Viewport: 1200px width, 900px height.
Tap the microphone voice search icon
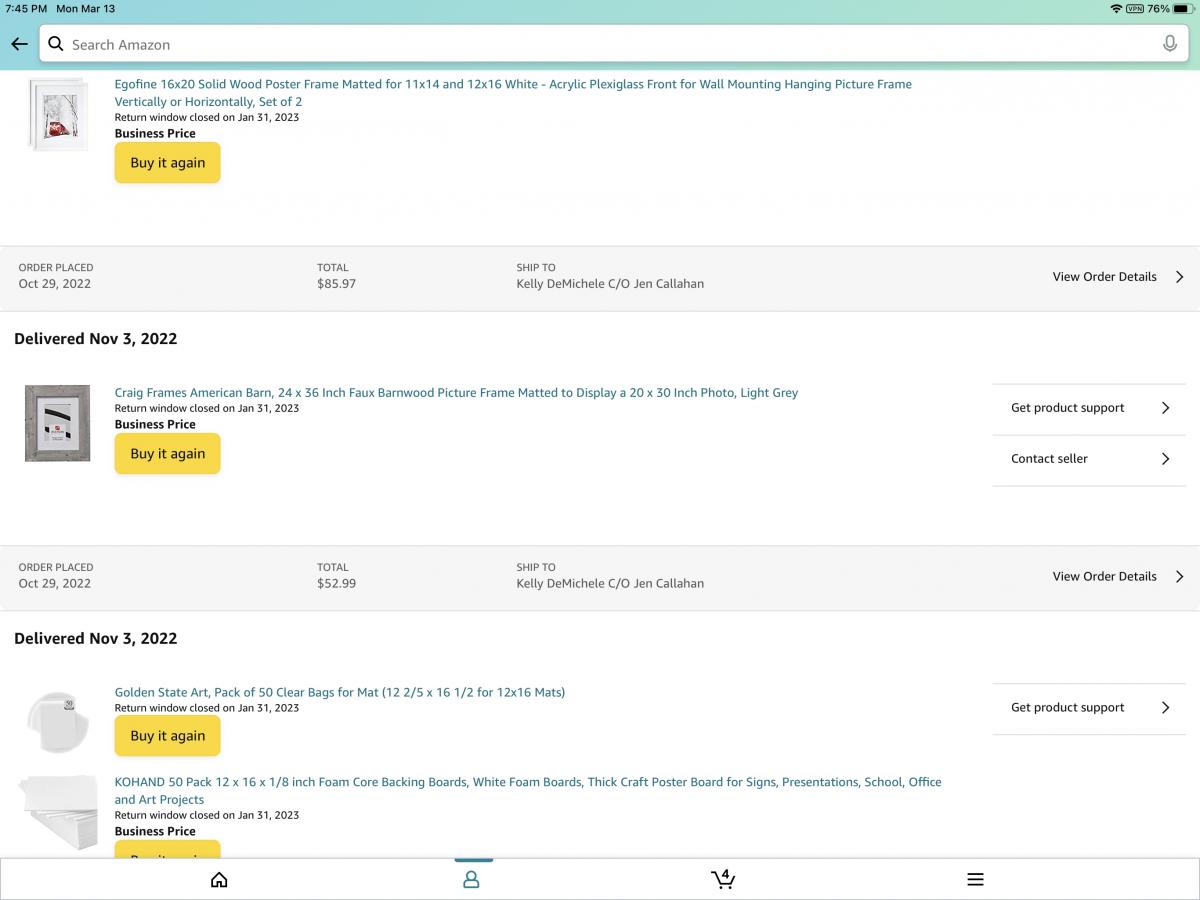tap(1169, 44)
